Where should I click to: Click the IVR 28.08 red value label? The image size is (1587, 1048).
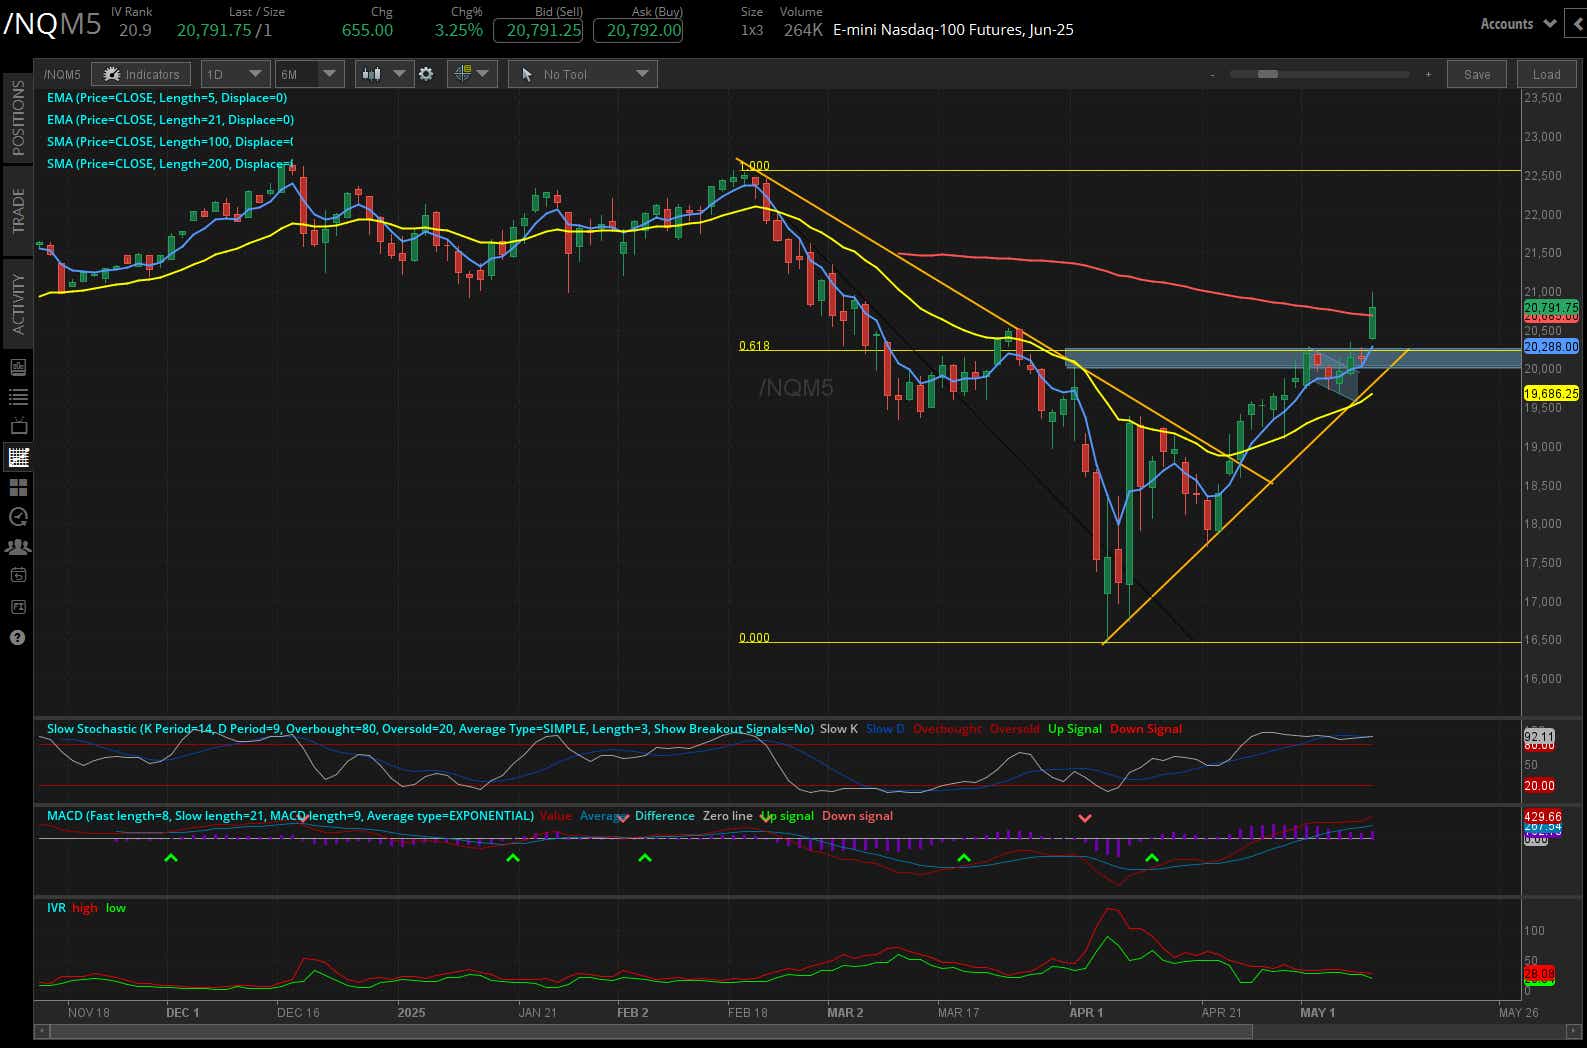coord(1539,973)
